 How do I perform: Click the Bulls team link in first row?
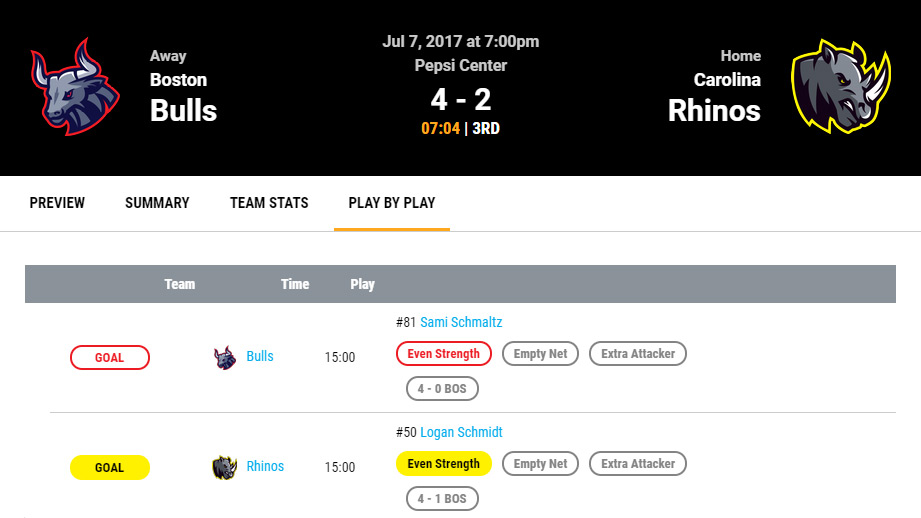pos(260,357)
